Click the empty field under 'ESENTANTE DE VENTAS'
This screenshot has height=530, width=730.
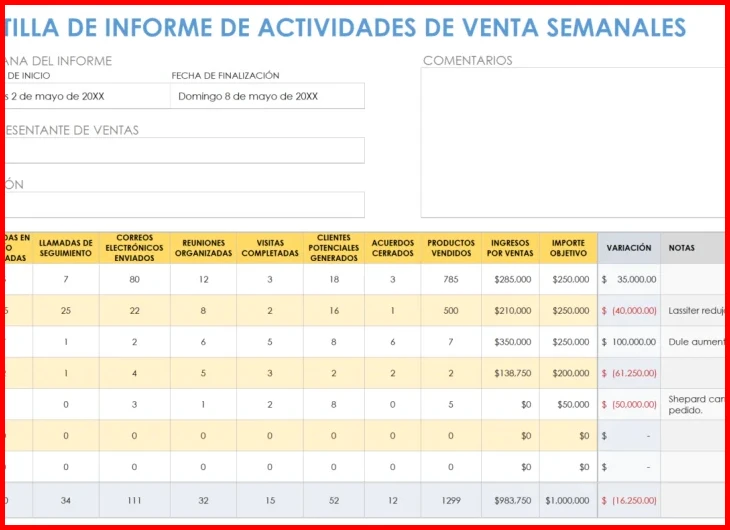(184, 150)
